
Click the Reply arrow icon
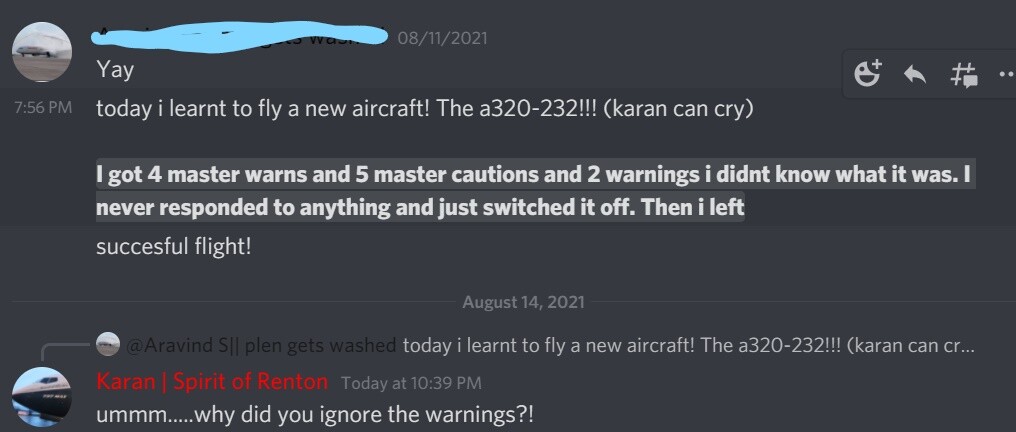click(x=915, y=74)
